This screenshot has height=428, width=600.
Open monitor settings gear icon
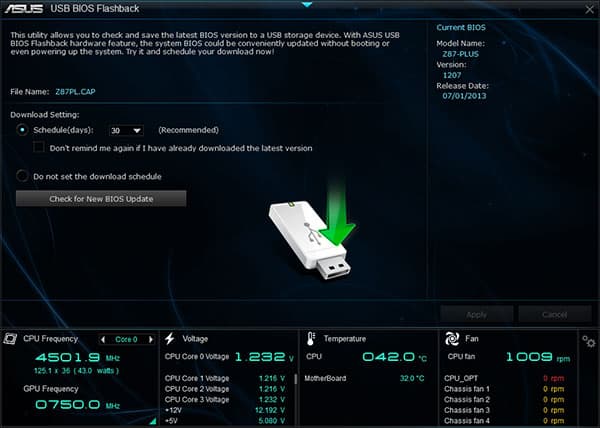589,341
